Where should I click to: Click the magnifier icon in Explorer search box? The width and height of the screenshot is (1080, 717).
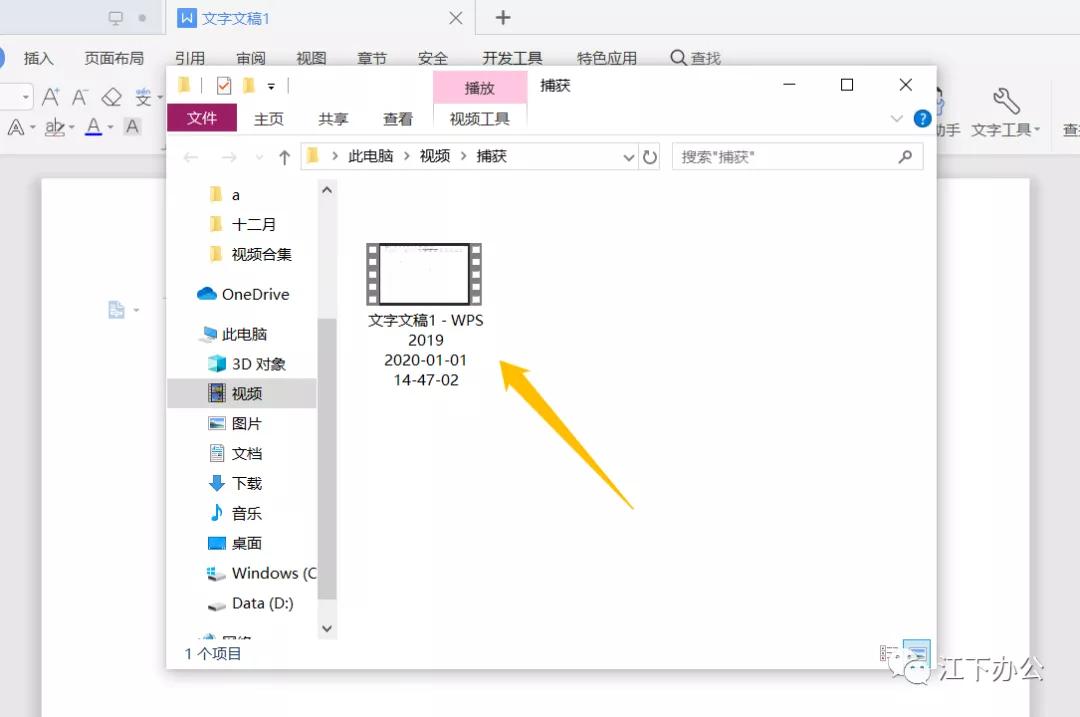[x=906, y=157]
